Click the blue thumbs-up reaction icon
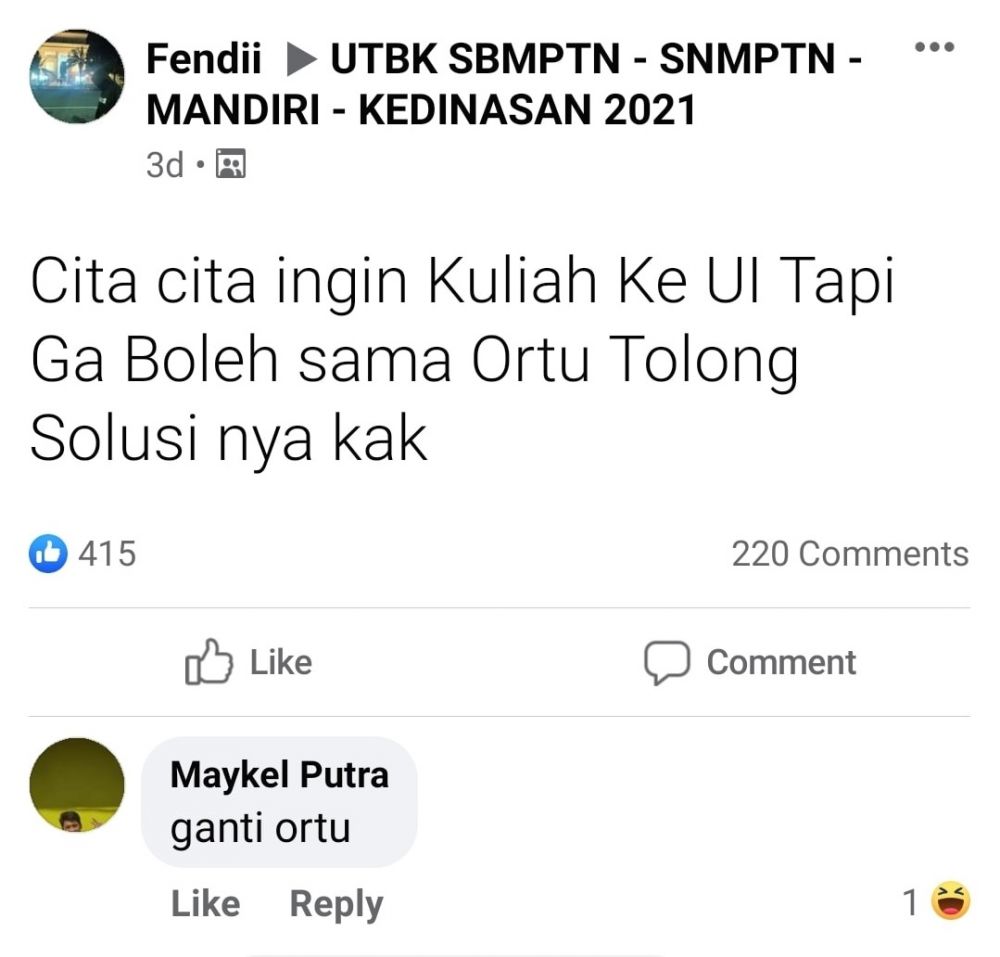Image resolution: width=1000 pixels, height=957 pixels. (50, 552)
